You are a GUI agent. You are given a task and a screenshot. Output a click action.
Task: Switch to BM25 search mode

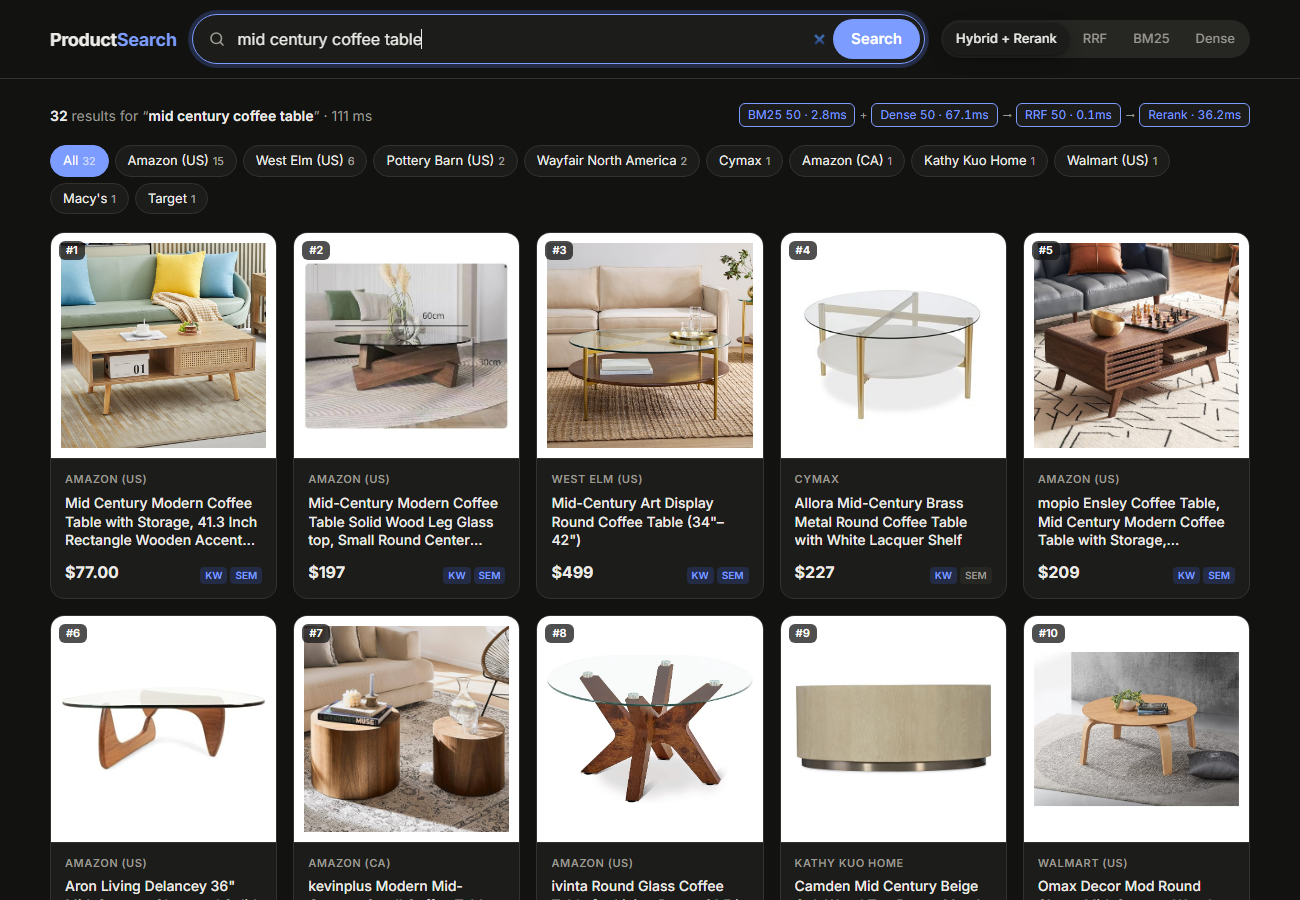(x=1151, y=39)
